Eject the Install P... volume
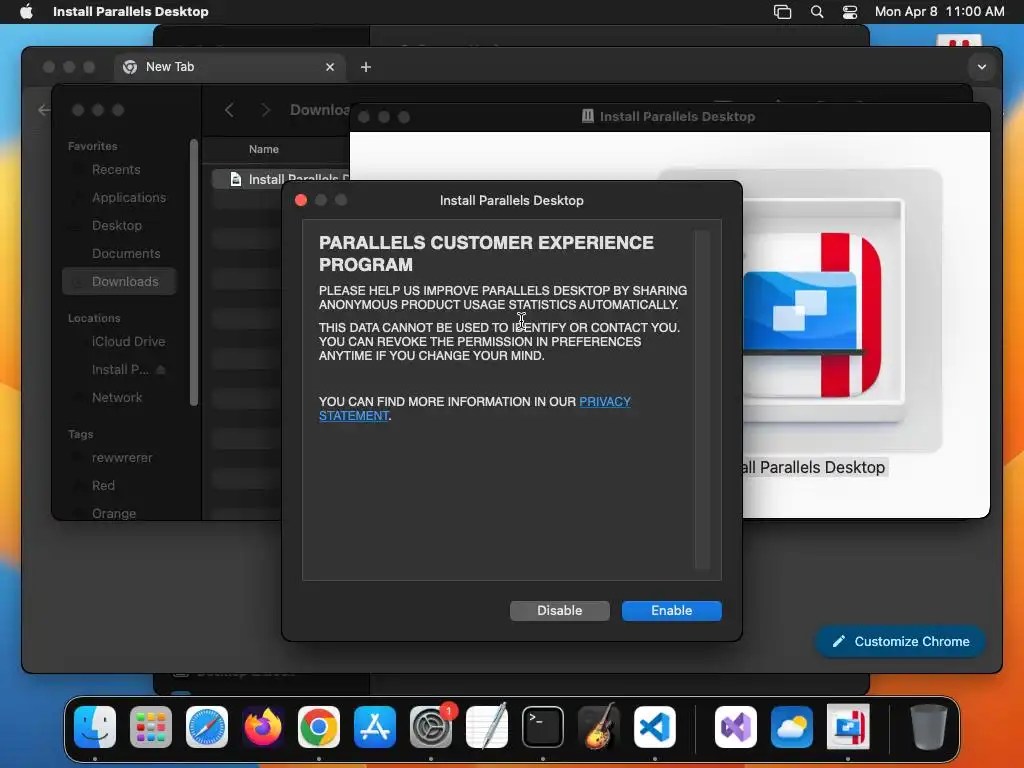 (161, 370)
